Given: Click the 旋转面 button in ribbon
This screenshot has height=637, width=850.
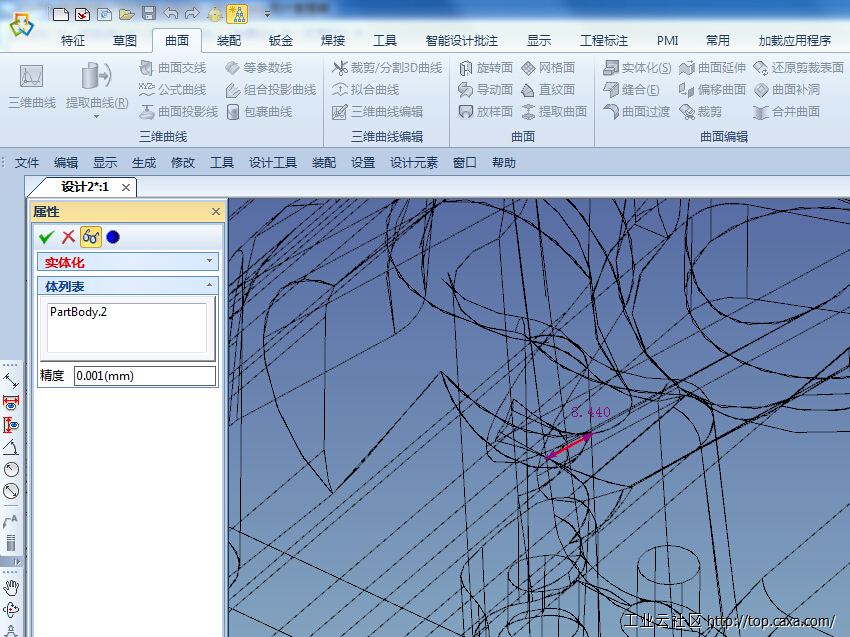Looking at the screenshot, I should pyautogui.click(x=486, y=68).
